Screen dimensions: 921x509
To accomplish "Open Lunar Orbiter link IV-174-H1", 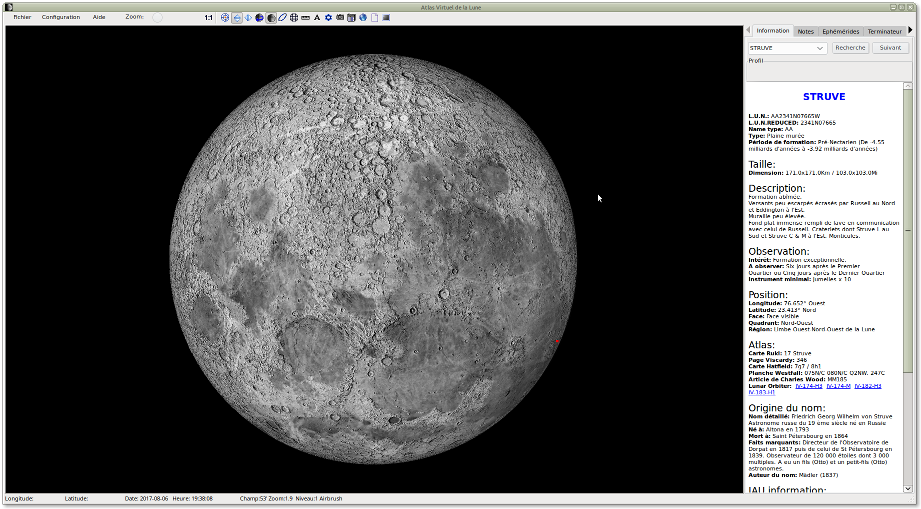I will [809, 386].
